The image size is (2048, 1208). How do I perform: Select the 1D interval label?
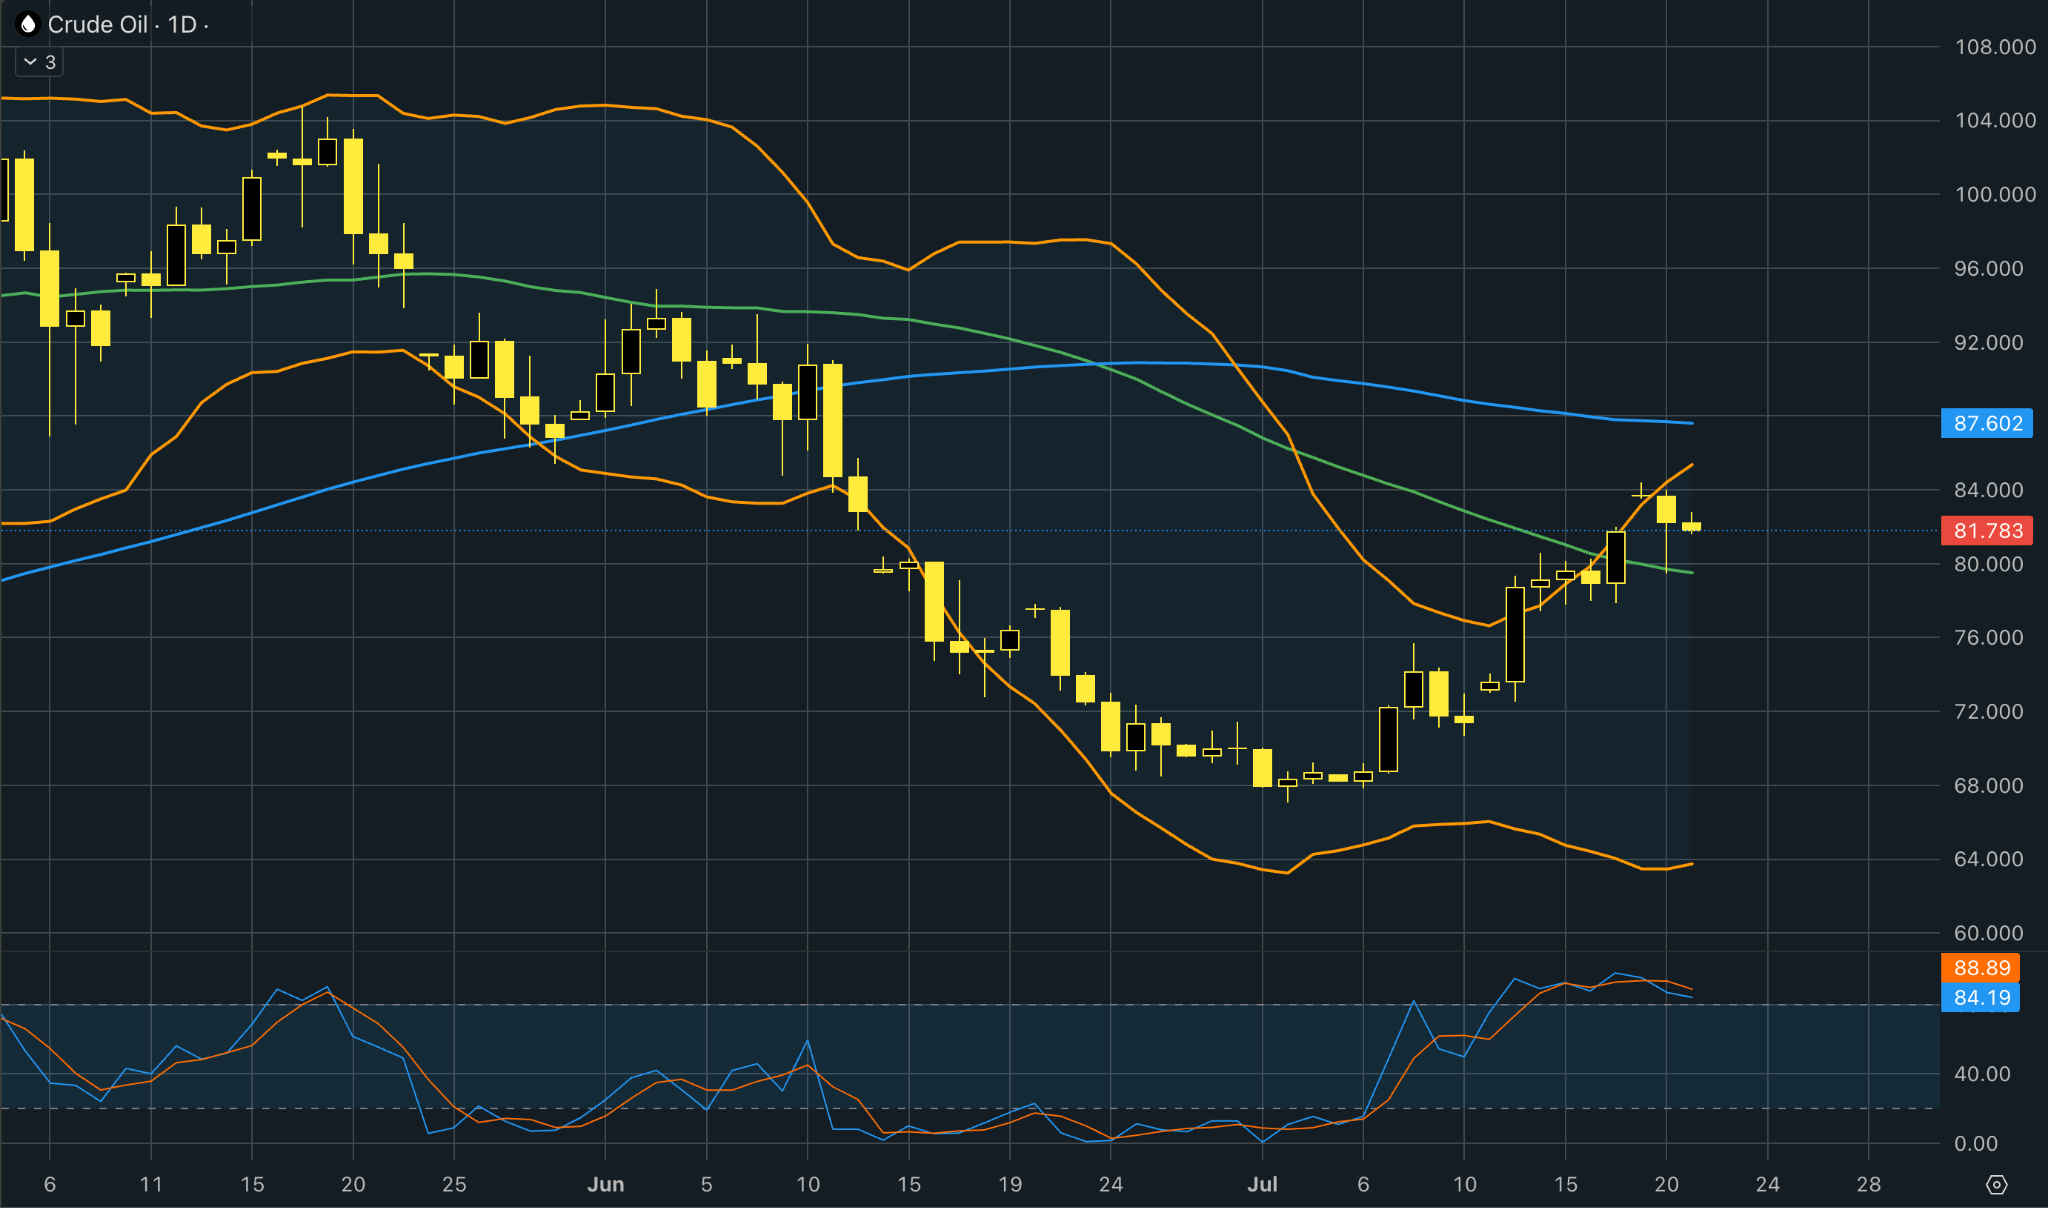[x=182, y=24]
